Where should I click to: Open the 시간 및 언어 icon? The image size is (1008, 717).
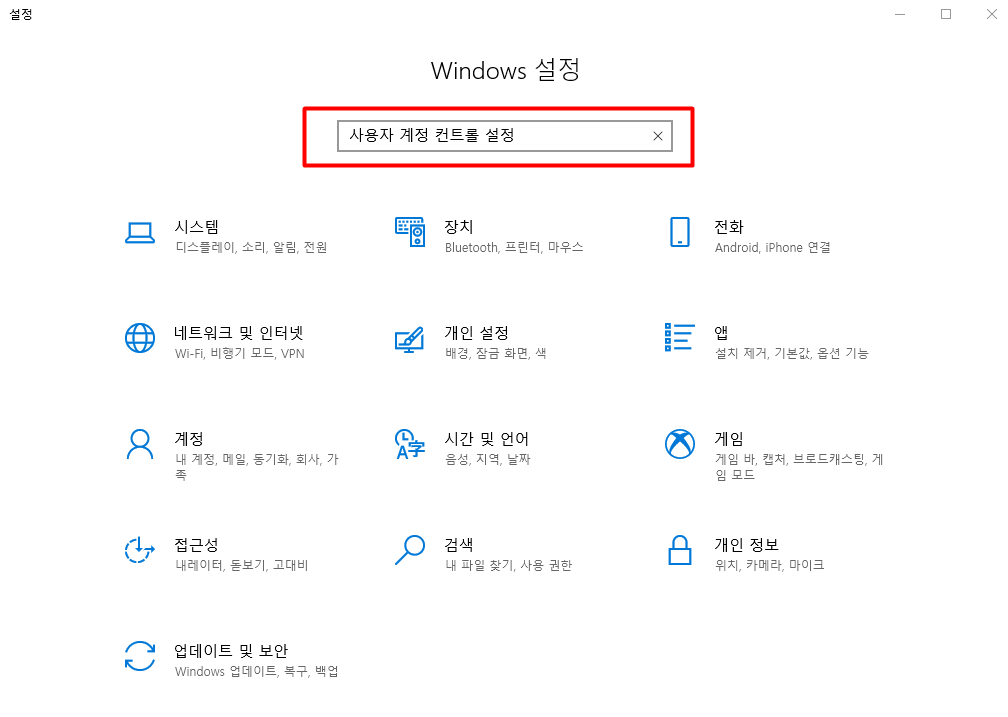[x=410, y=444]
